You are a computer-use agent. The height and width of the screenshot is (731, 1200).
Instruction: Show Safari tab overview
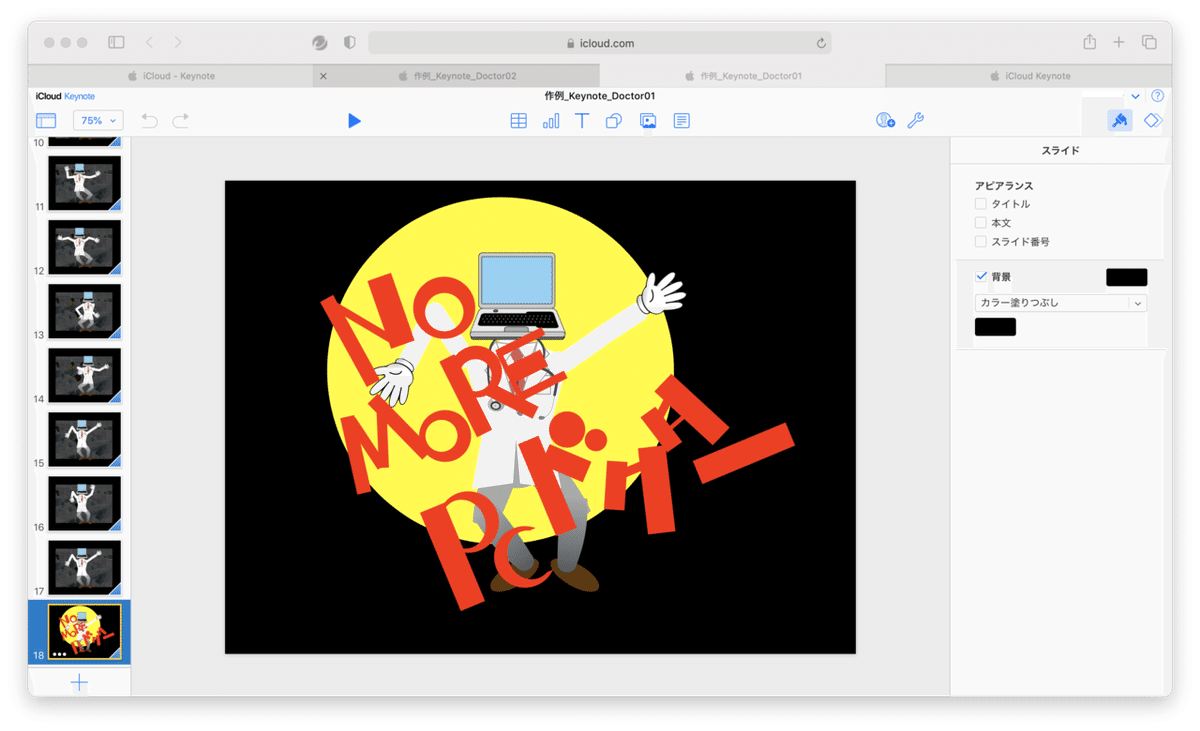coord(1149,42)
